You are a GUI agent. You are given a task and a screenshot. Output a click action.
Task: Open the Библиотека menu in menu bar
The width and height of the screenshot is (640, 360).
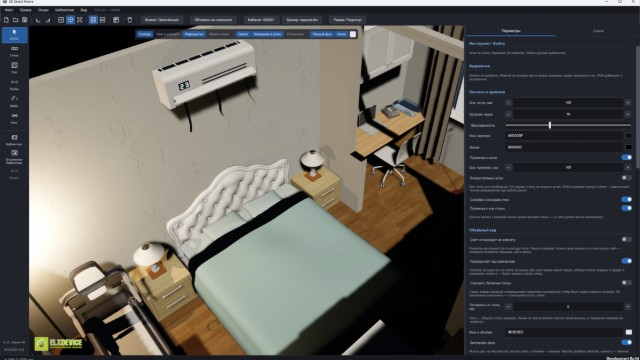[64, 10]
